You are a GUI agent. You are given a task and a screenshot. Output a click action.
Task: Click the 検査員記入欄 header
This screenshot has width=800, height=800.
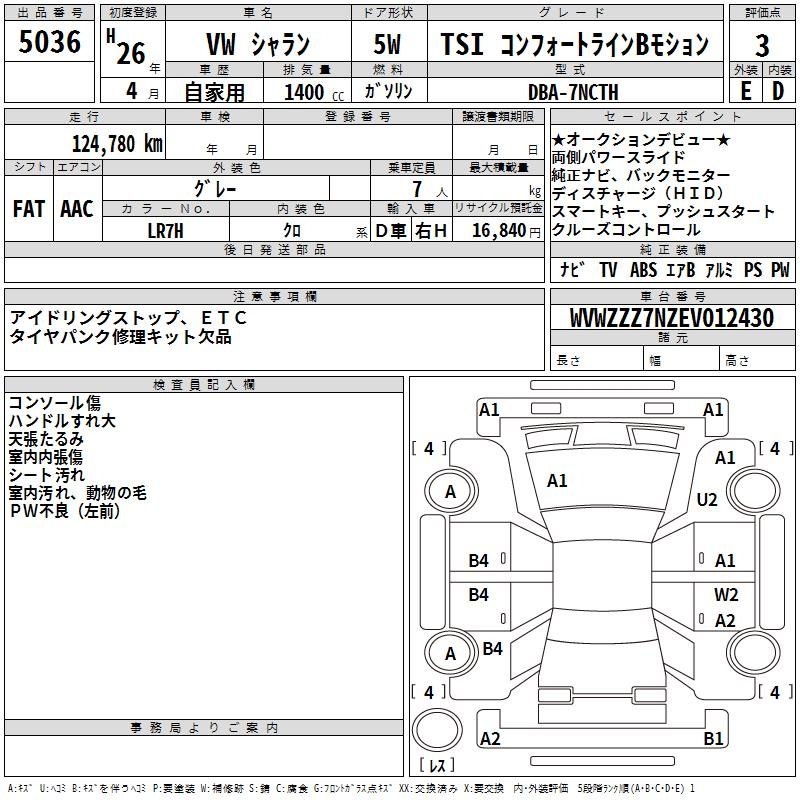coord(204,385)
